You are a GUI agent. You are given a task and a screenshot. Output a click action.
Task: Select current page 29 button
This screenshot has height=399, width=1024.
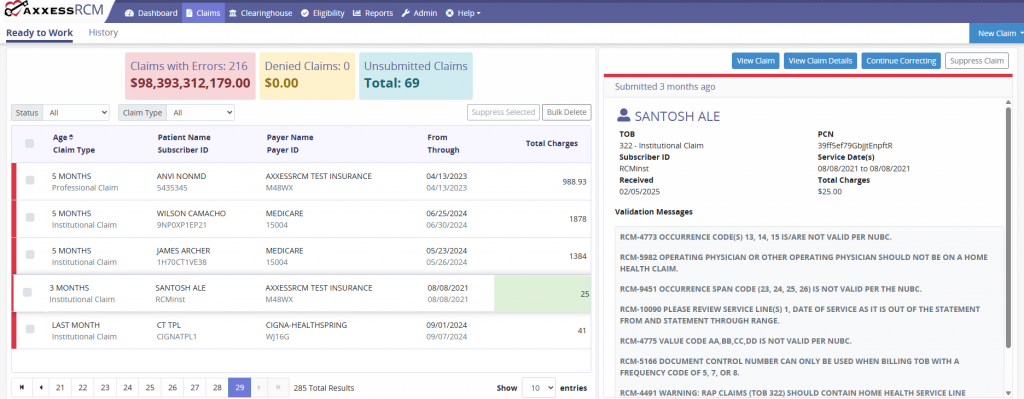[239, 387]
